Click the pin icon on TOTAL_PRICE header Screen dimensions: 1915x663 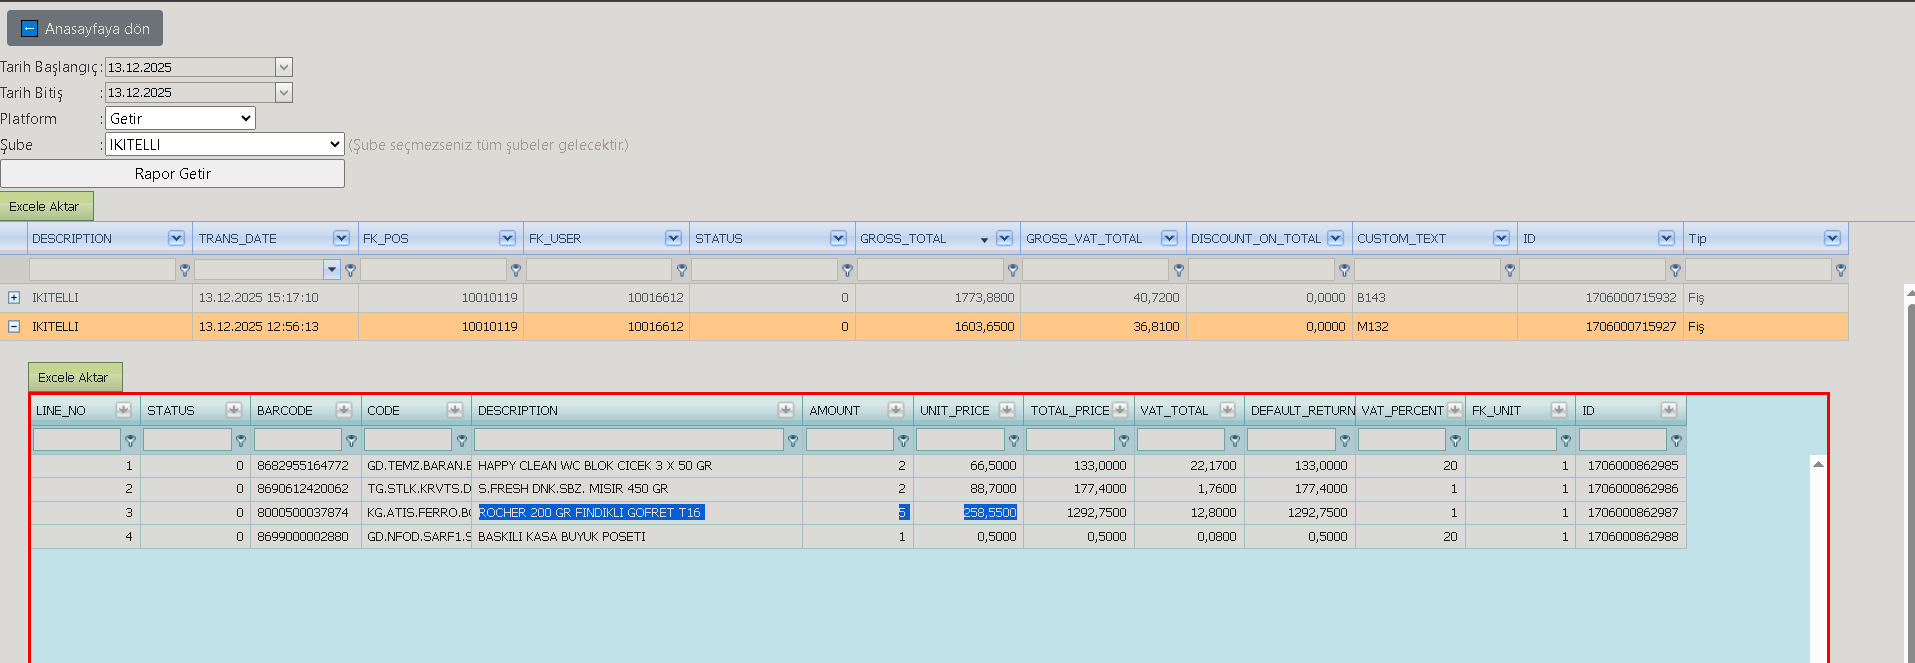click(x=1120, y=410)
